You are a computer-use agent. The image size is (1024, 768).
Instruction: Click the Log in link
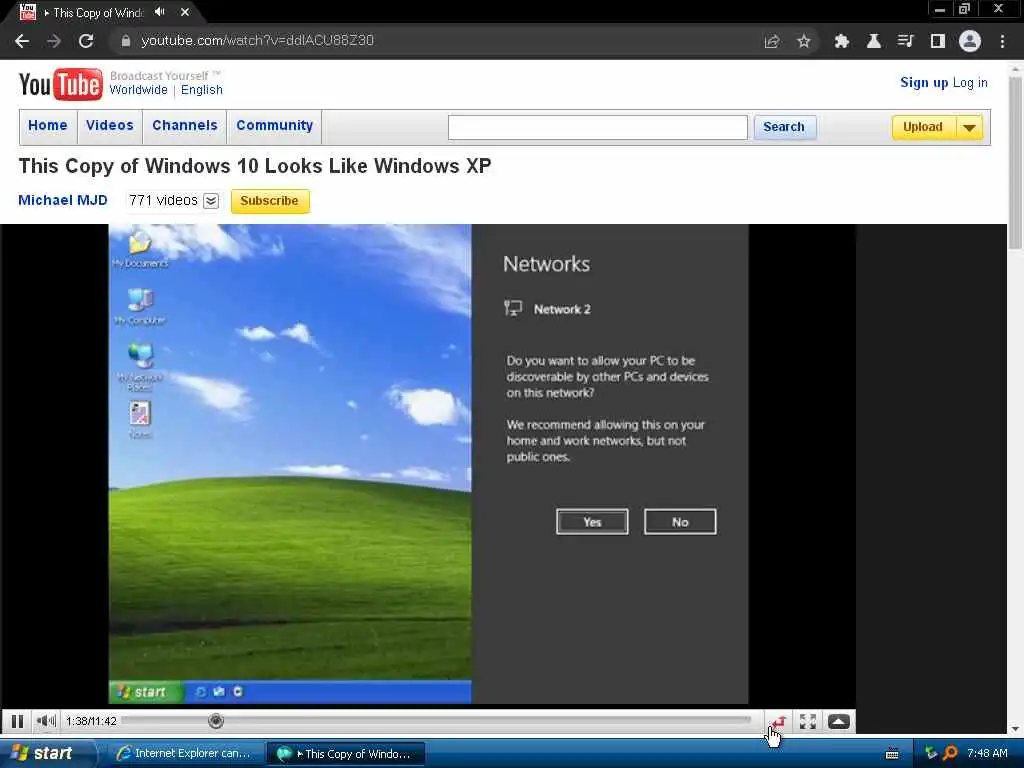(x=970, y=82)
